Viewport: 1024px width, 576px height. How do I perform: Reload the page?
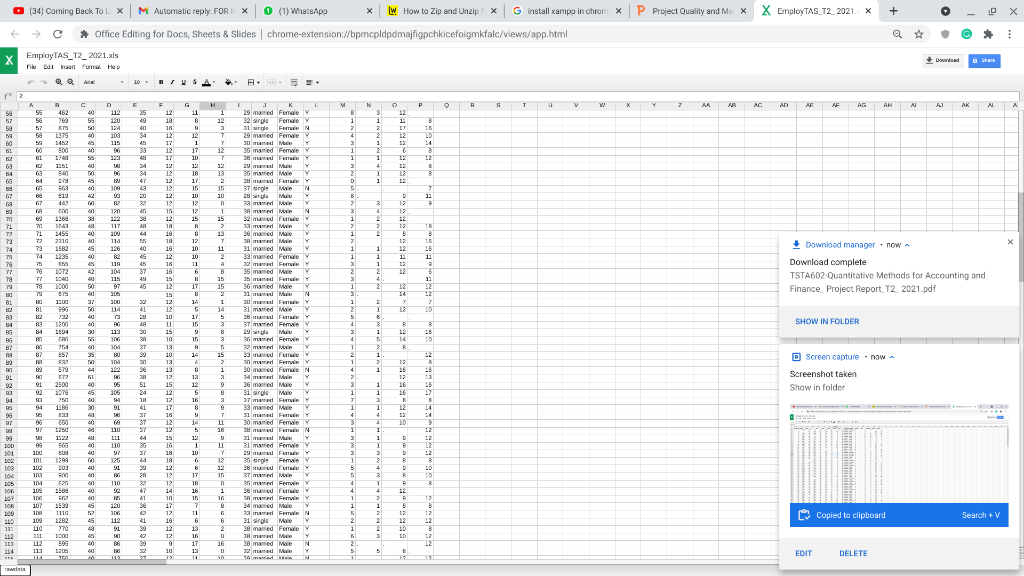click(x=57, y=34)
